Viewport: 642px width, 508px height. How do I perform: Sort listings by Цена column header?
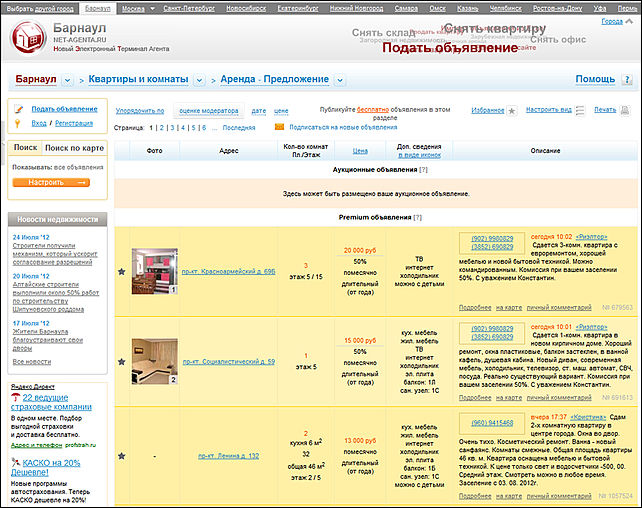[361, 151]
